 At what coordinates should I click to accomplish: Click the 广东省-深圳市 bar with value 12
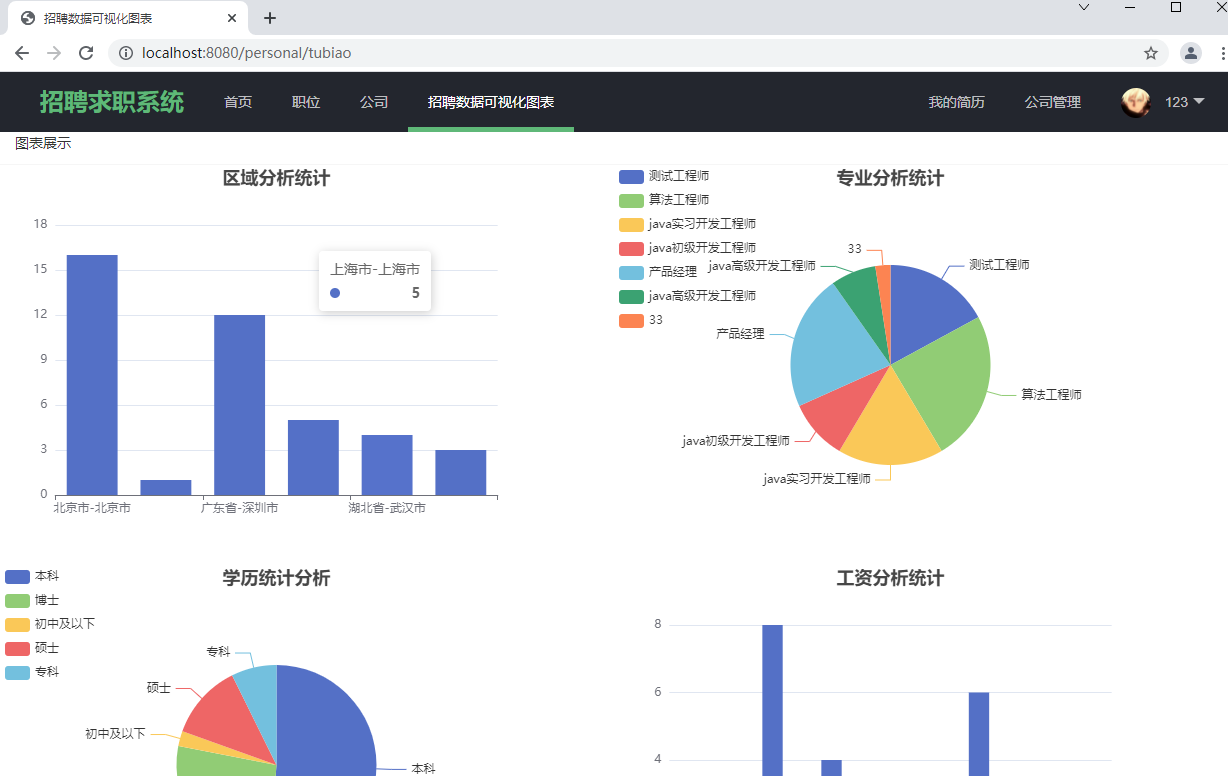pos(239,405)
